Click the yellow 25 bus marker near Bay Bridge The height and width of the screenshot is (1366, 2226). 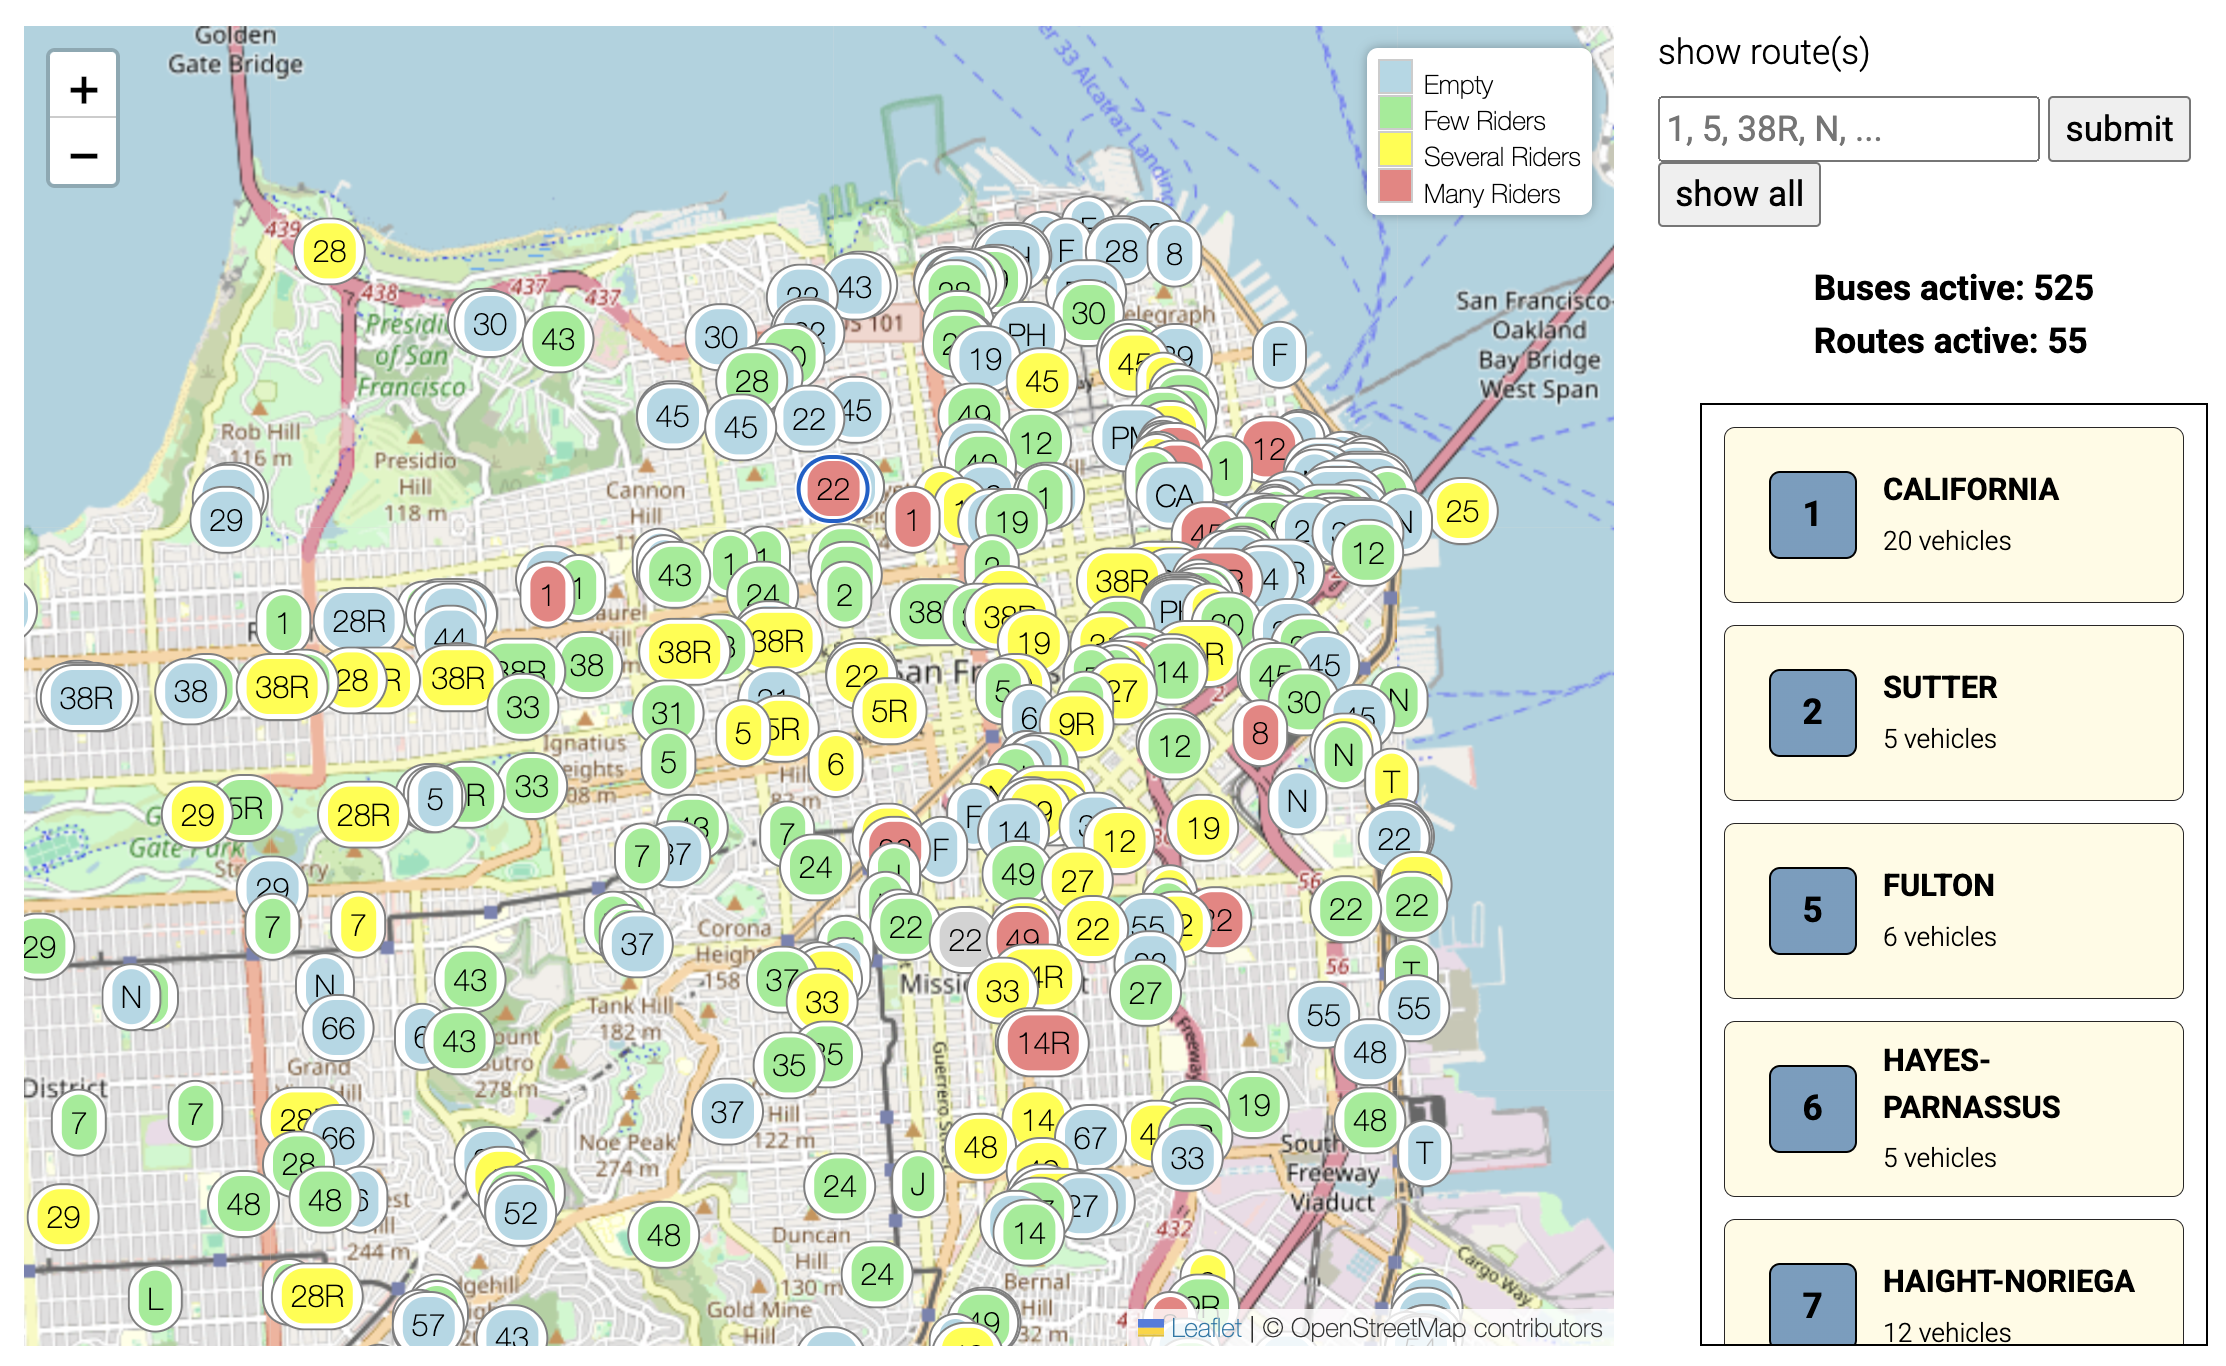point(1461,511)
